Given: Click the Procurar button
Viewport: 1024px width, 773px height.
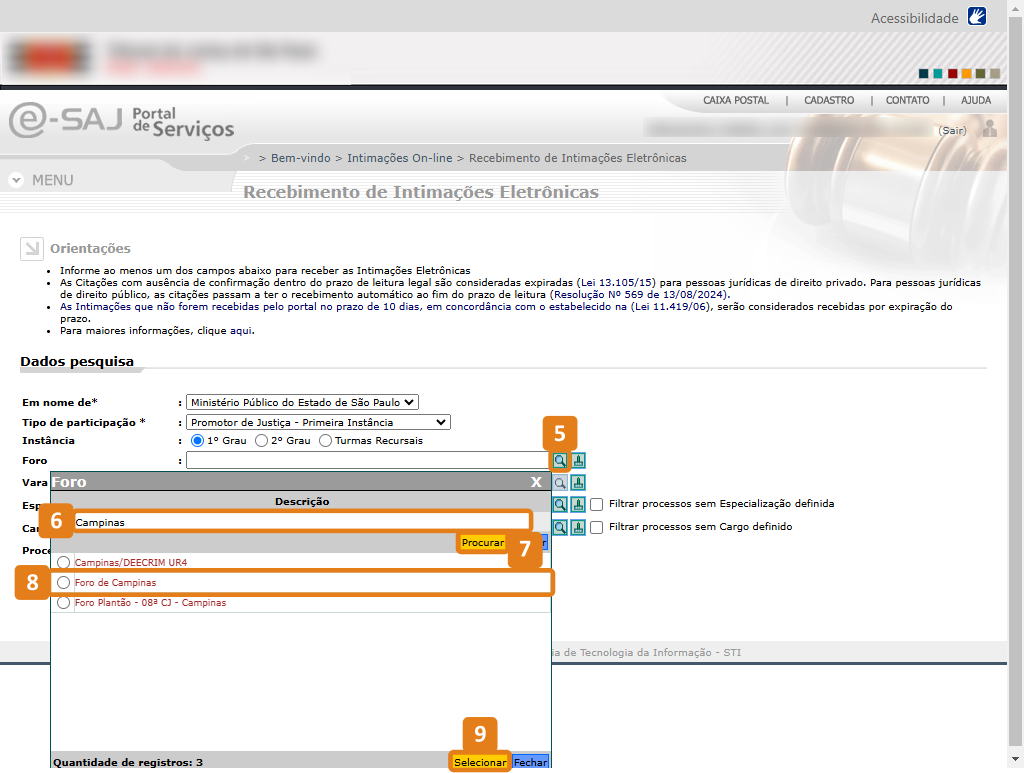Looking at the screenshot, I should pyautogui.click(x=483, y=543).
